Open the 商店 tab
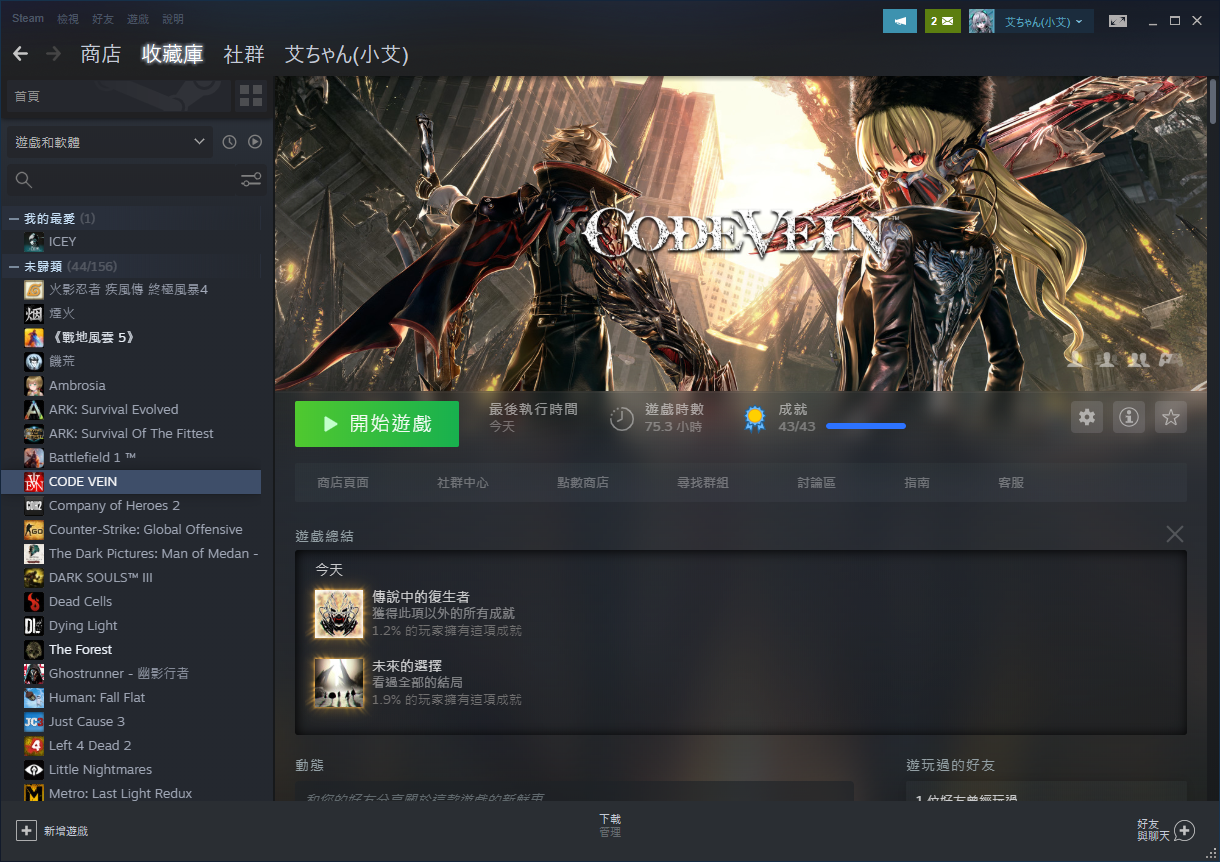The width and height of the screenshot is (1220, 862). point(100,54)
